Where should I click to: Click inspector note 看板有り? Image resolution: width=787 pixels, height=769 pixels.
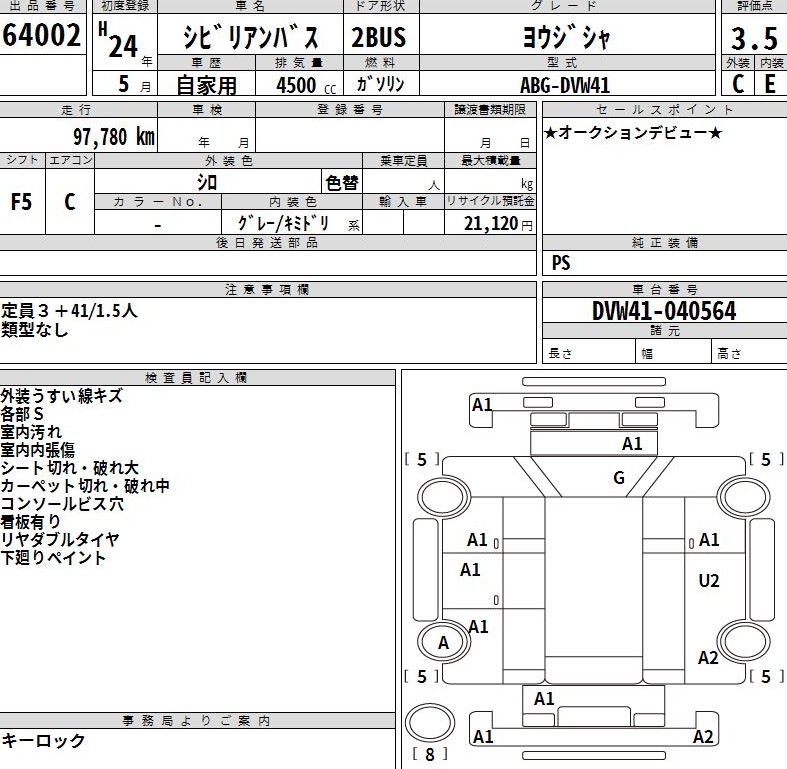[31, 522]
